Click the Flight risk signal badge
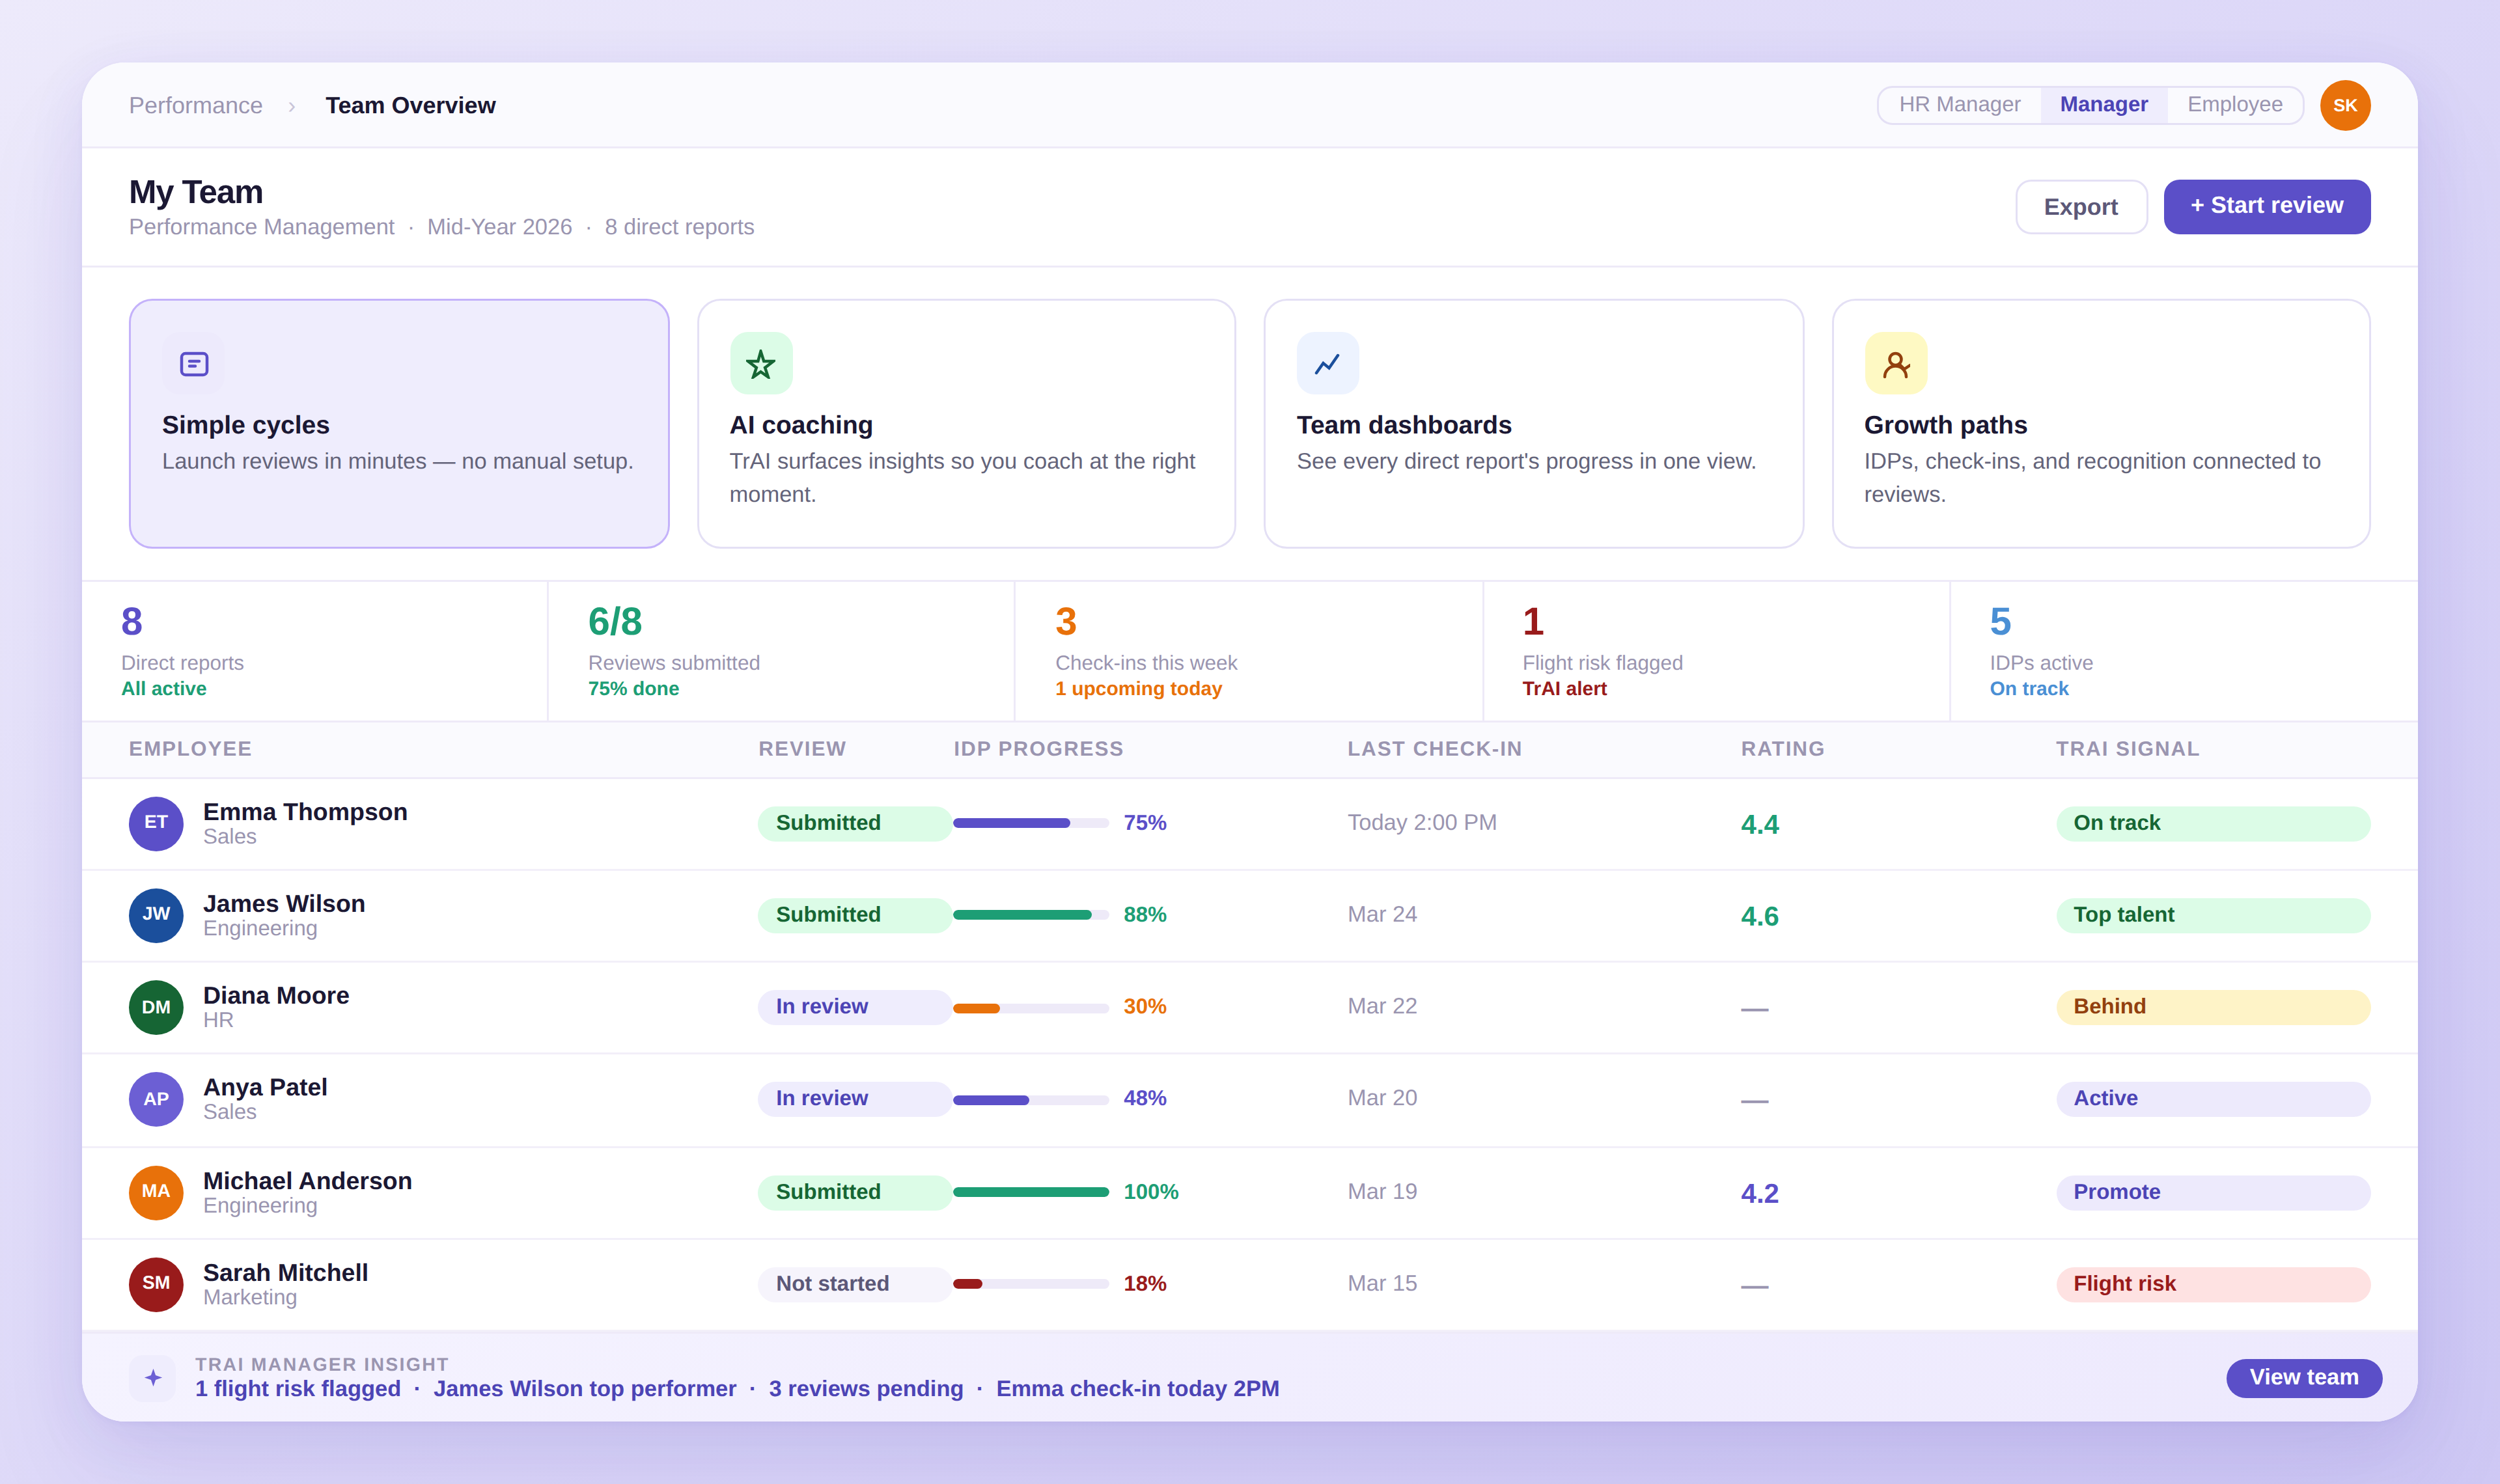The width and height of the screenshot is (2500, 1484). point(2212,1284)
